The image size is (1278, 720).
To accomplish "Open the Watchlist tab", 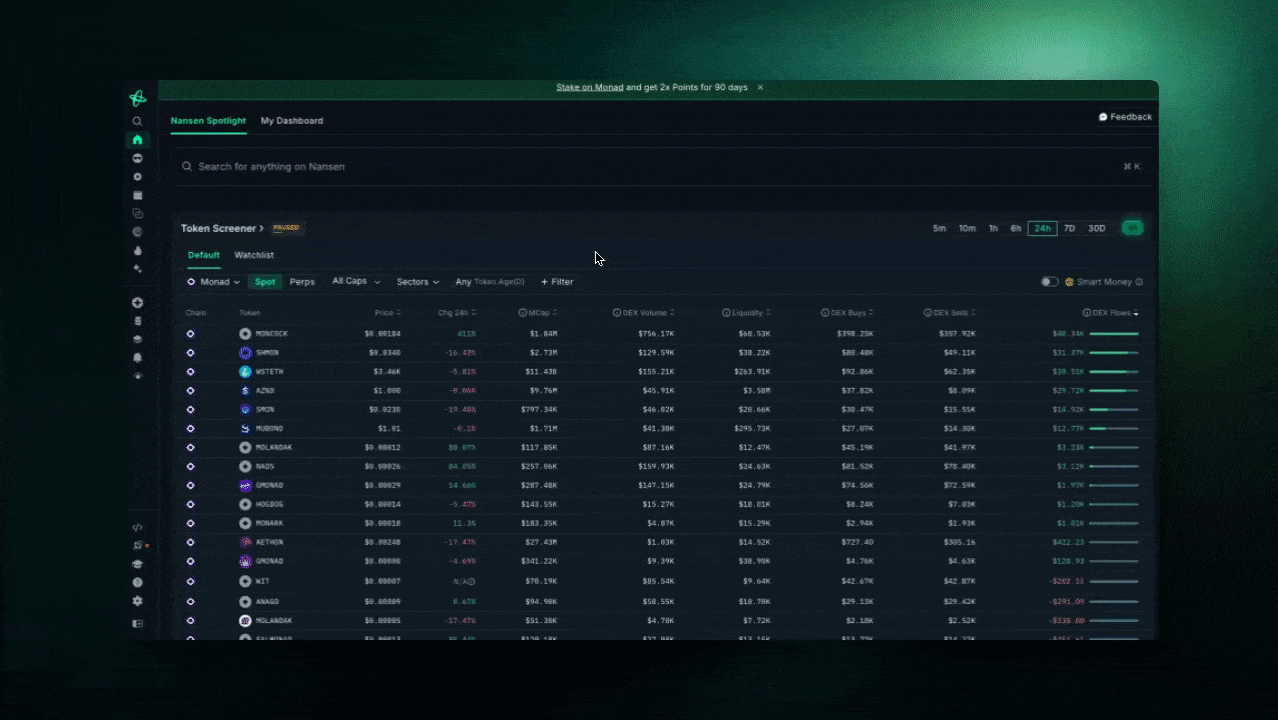I will coord(254,255).
